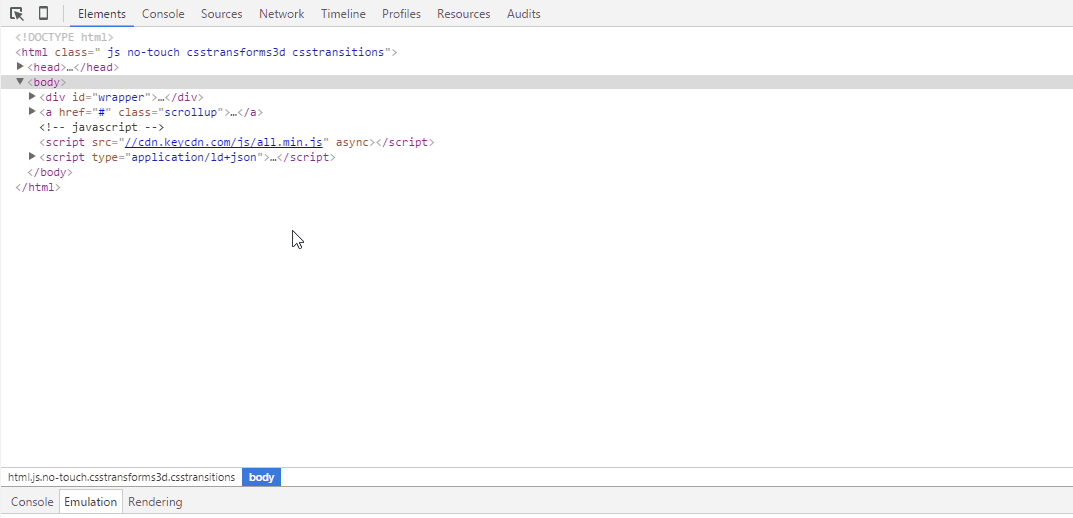Screen dimensions: 1073x518
Task: Open the Profiles tab
Action: click(x=401, y=14)
